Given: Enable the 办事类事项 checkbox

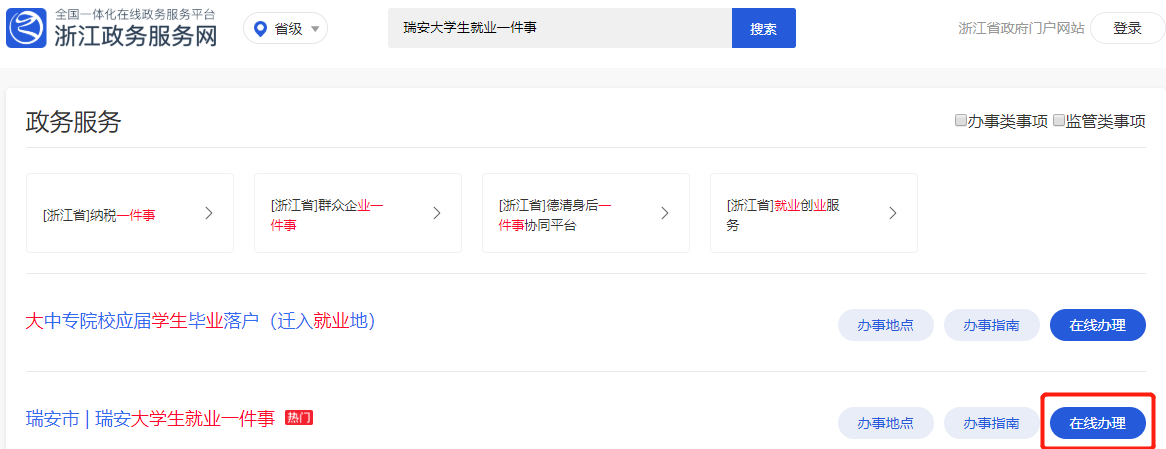Looking at the screenshot, I should coord(961,120).
